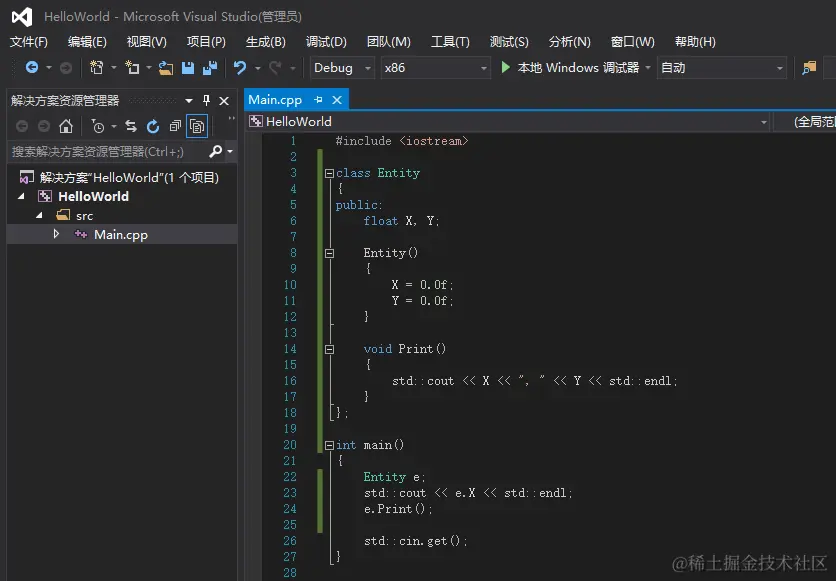Click the New Project toolbar icon
The image size is (836, 581).
[x=97, y=68]
